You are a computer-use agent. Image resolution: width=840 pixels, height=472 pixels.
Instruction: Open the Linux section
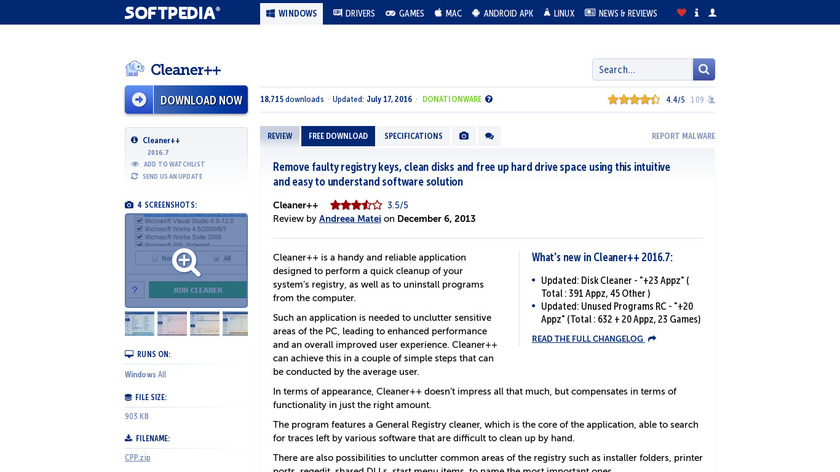(559, 13)
